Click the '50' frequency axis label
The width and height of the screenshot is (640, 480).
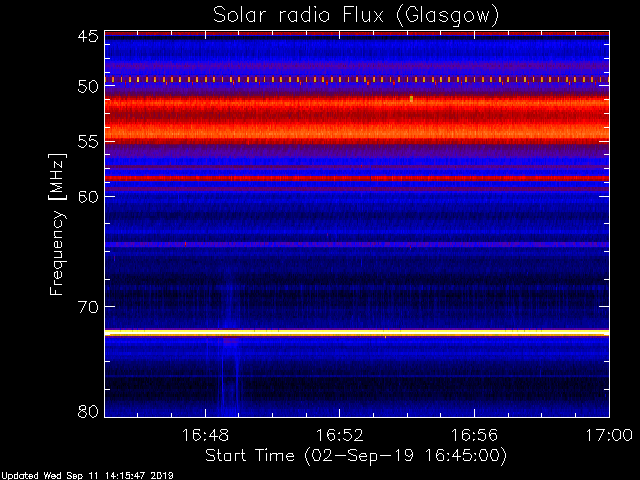88,87
